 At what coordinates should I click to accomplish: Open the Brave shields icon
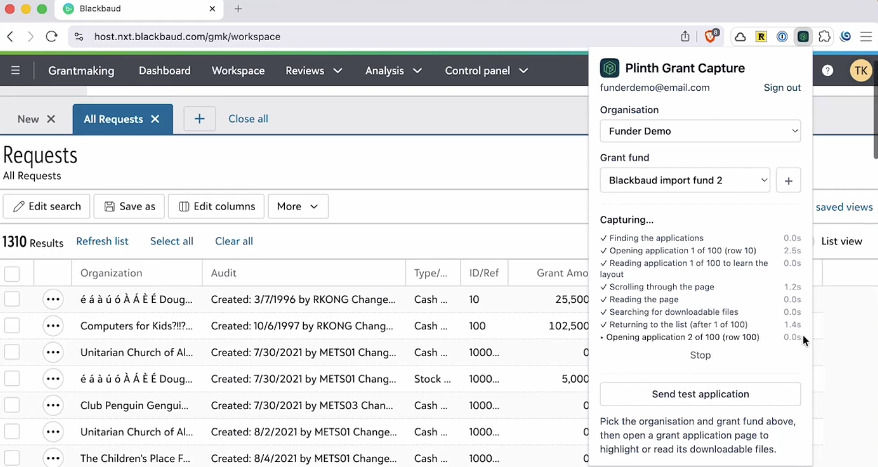click(711, 36)
